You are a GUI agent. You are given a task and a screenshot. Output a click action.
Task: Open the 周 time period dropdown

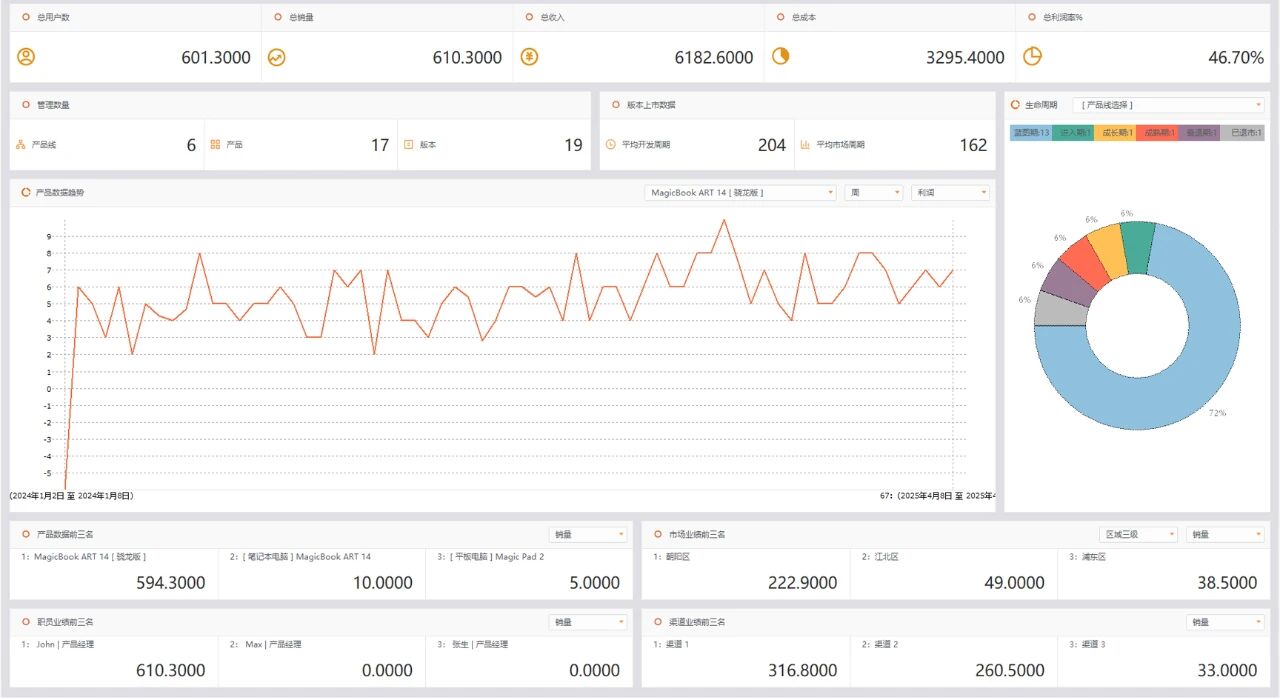(x=873, y=192)
